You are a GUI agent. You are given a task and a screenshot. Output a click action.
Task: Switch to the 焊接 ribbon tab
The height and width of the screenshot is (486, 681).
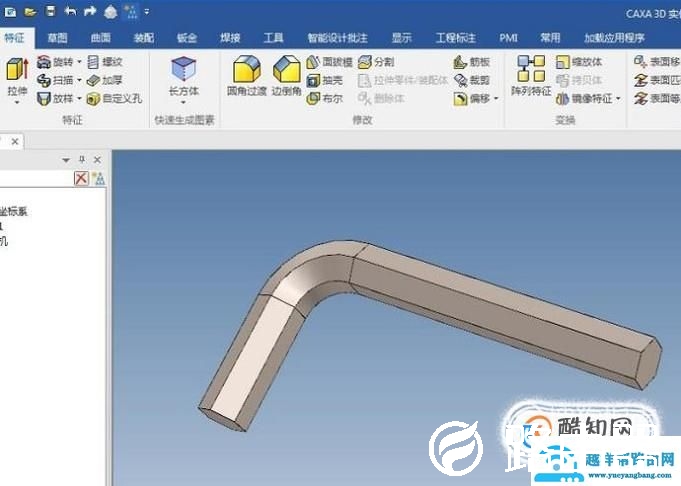click(x=230, y=38)
